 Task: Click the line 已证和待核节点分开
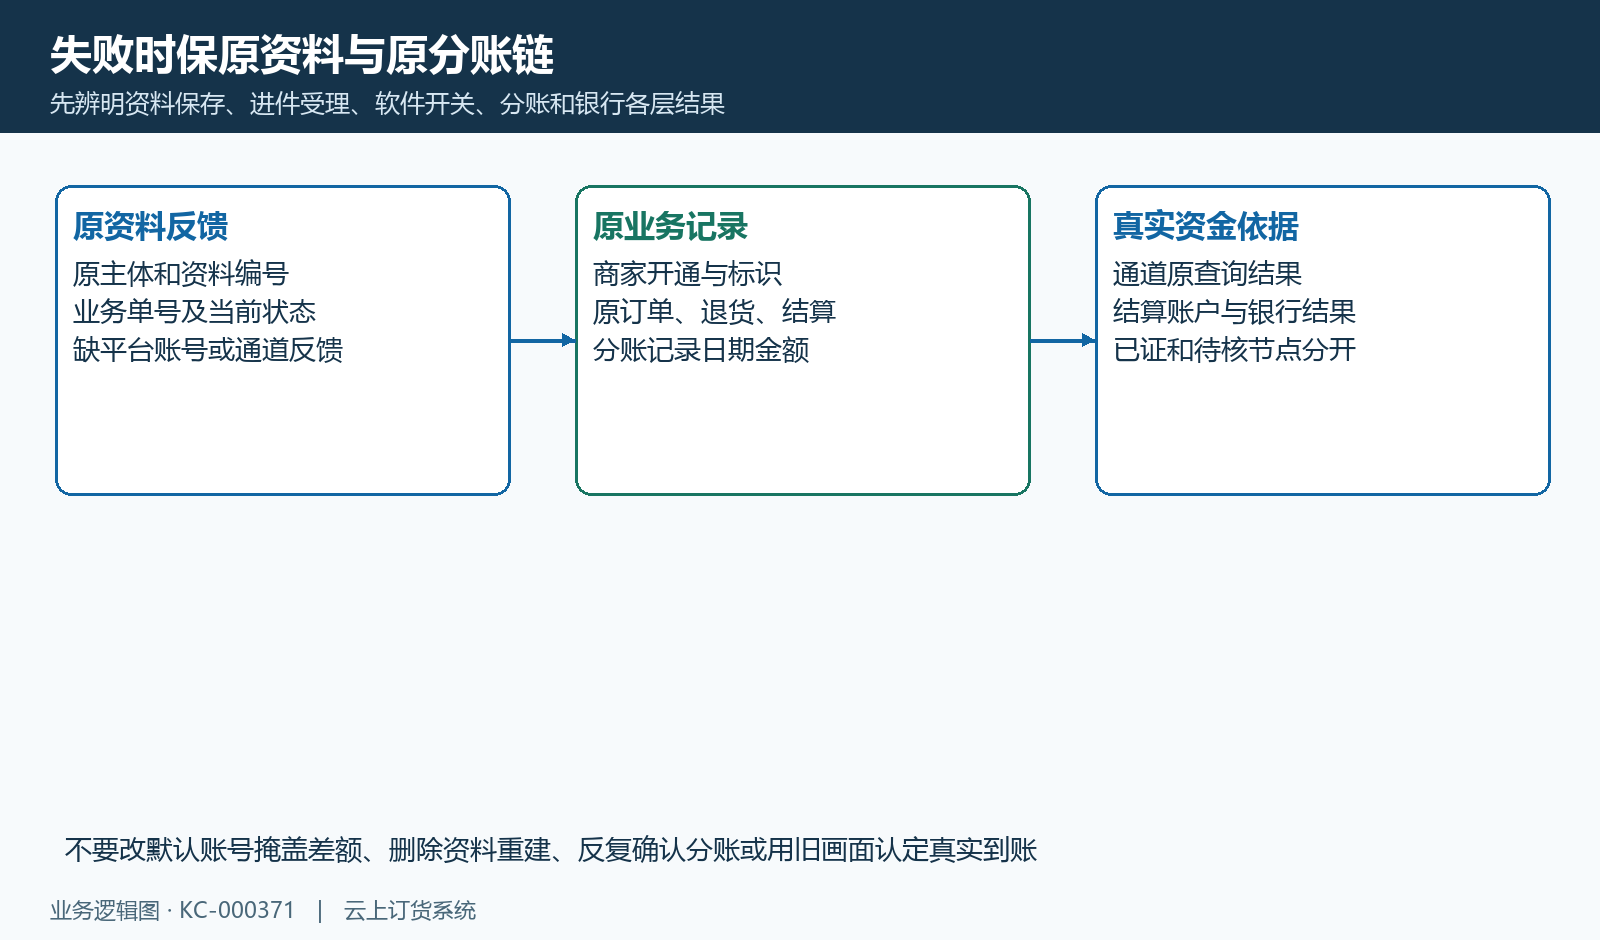click(x=1234, y=350)
